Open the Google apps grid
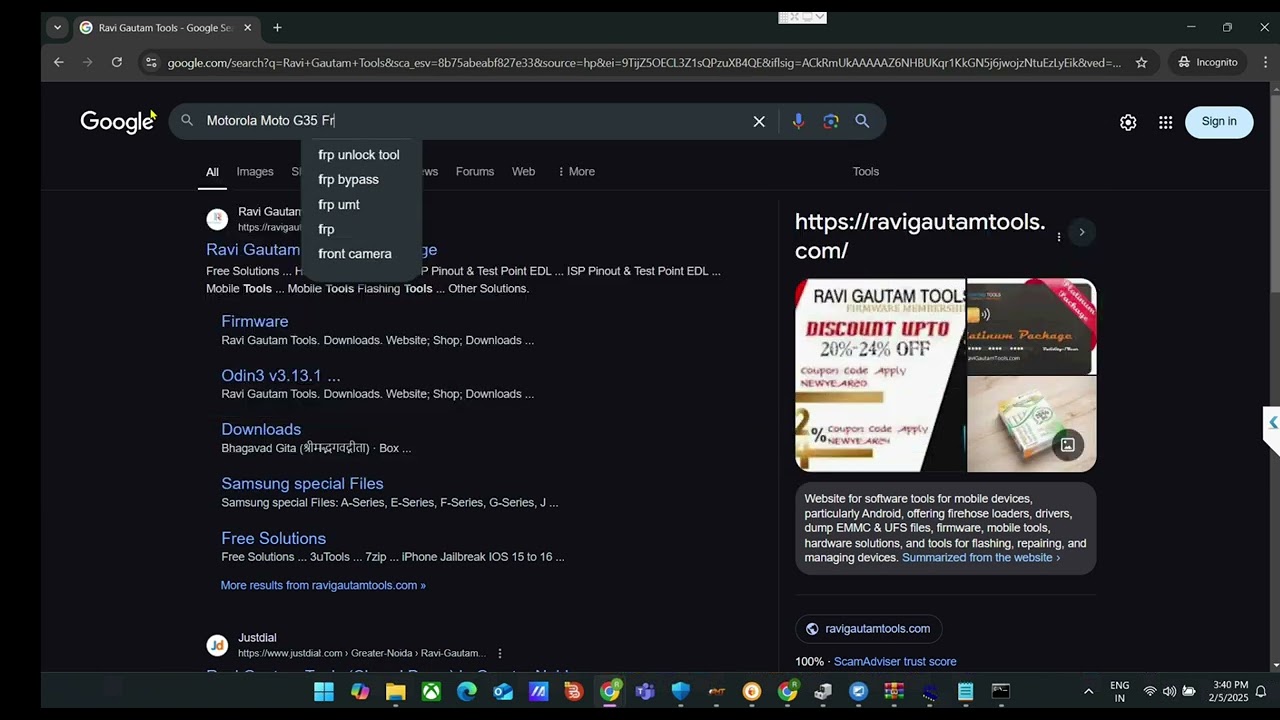Screen dimensions: 1280x720 (x=1165, y=122)
